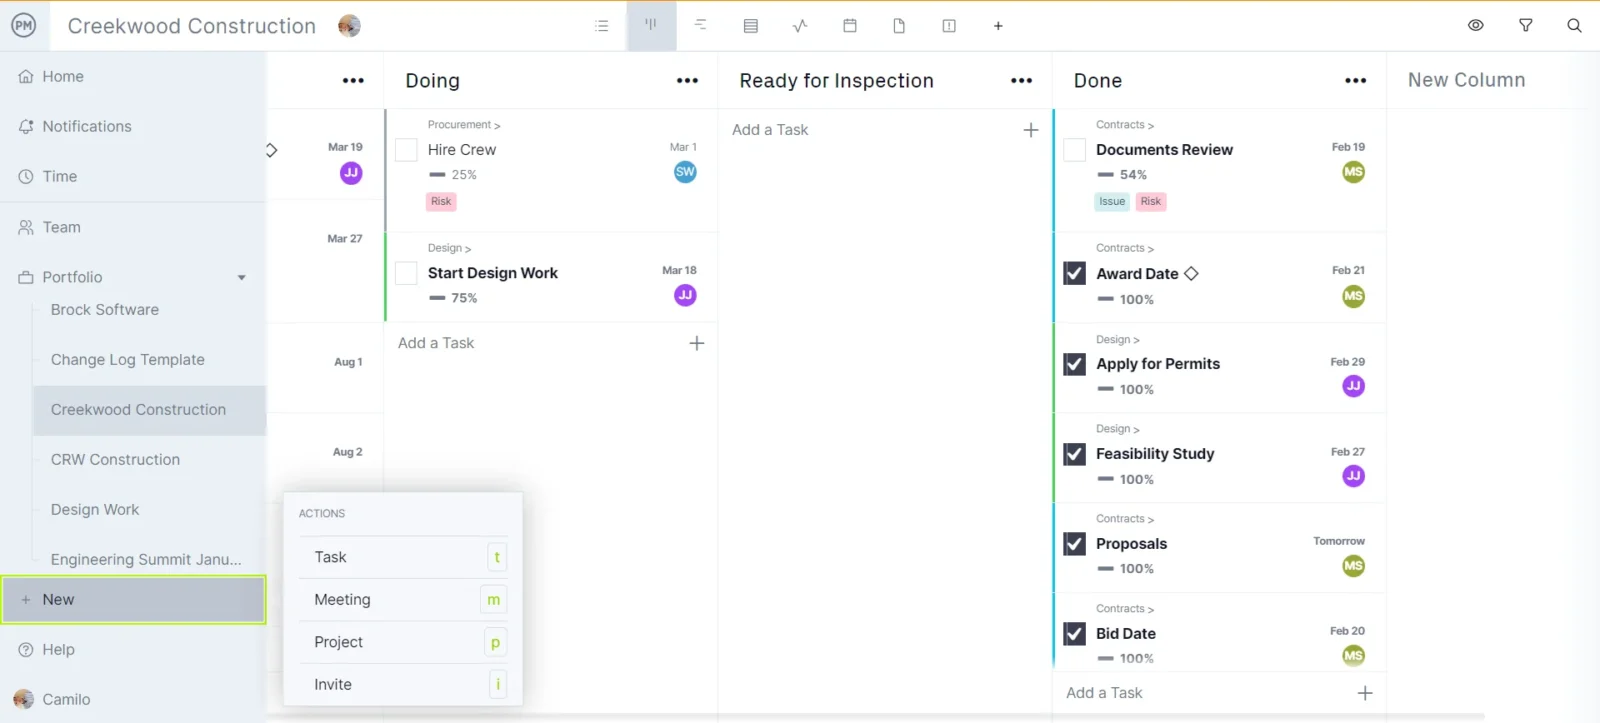
Task: Expand Contracts breadcrumb on Documents Review
Action: click(1125, 125)
